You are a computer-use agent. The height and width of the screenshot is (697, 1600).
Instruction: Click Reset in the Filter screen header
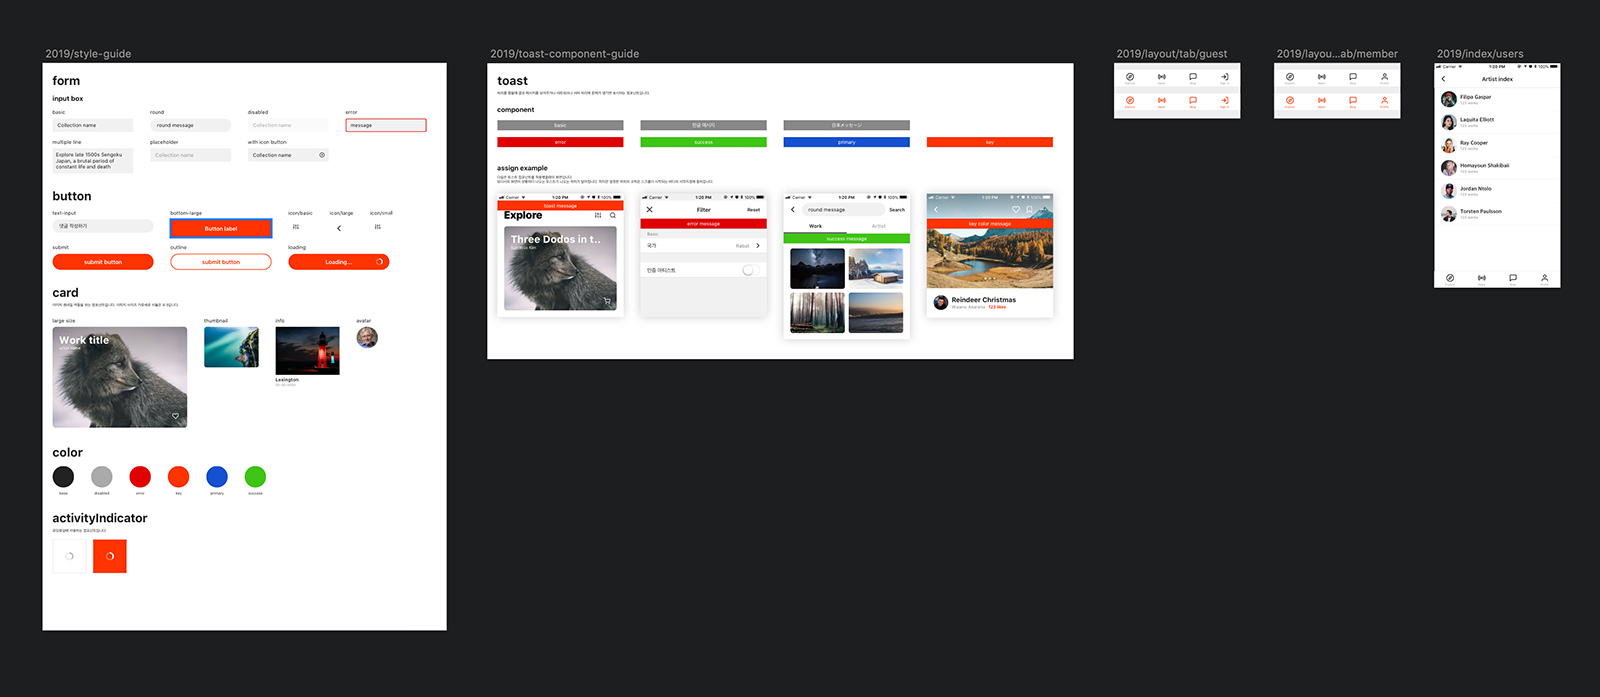pyautogui.click(x=753, y=210)
